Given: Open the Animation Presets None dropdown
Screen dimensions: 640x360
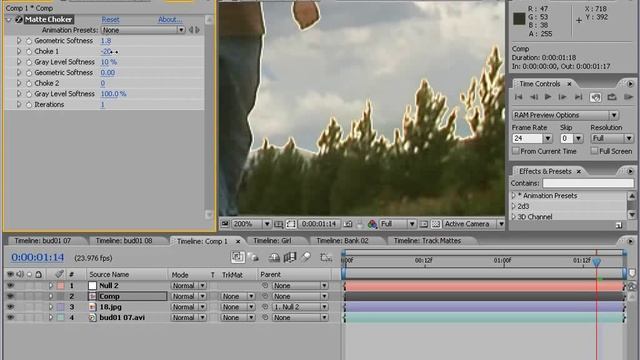Looking at the screenshot, I should click(143, 30).
